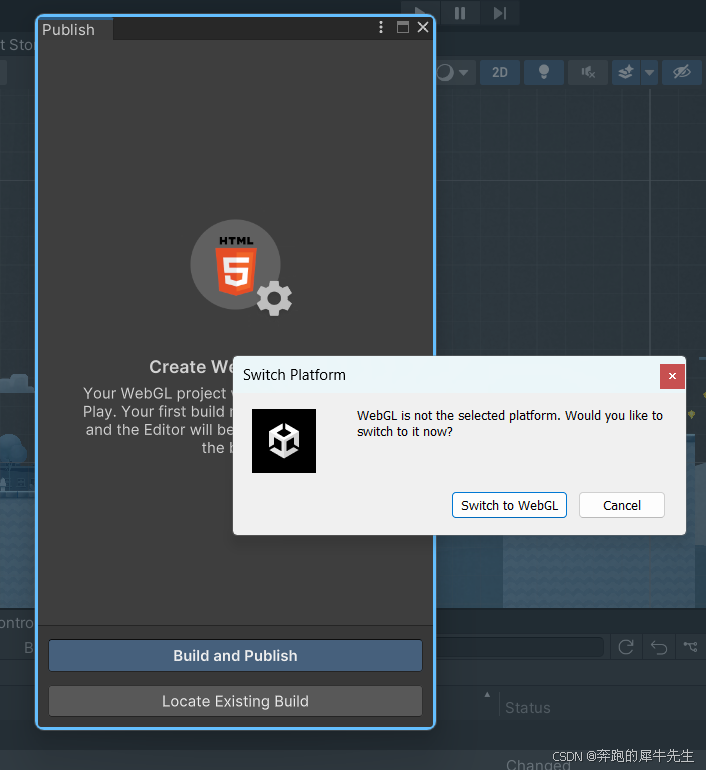Close the Switch Platform dialog
The width and height of the screenshot is (706, 770).
(672, 376)
